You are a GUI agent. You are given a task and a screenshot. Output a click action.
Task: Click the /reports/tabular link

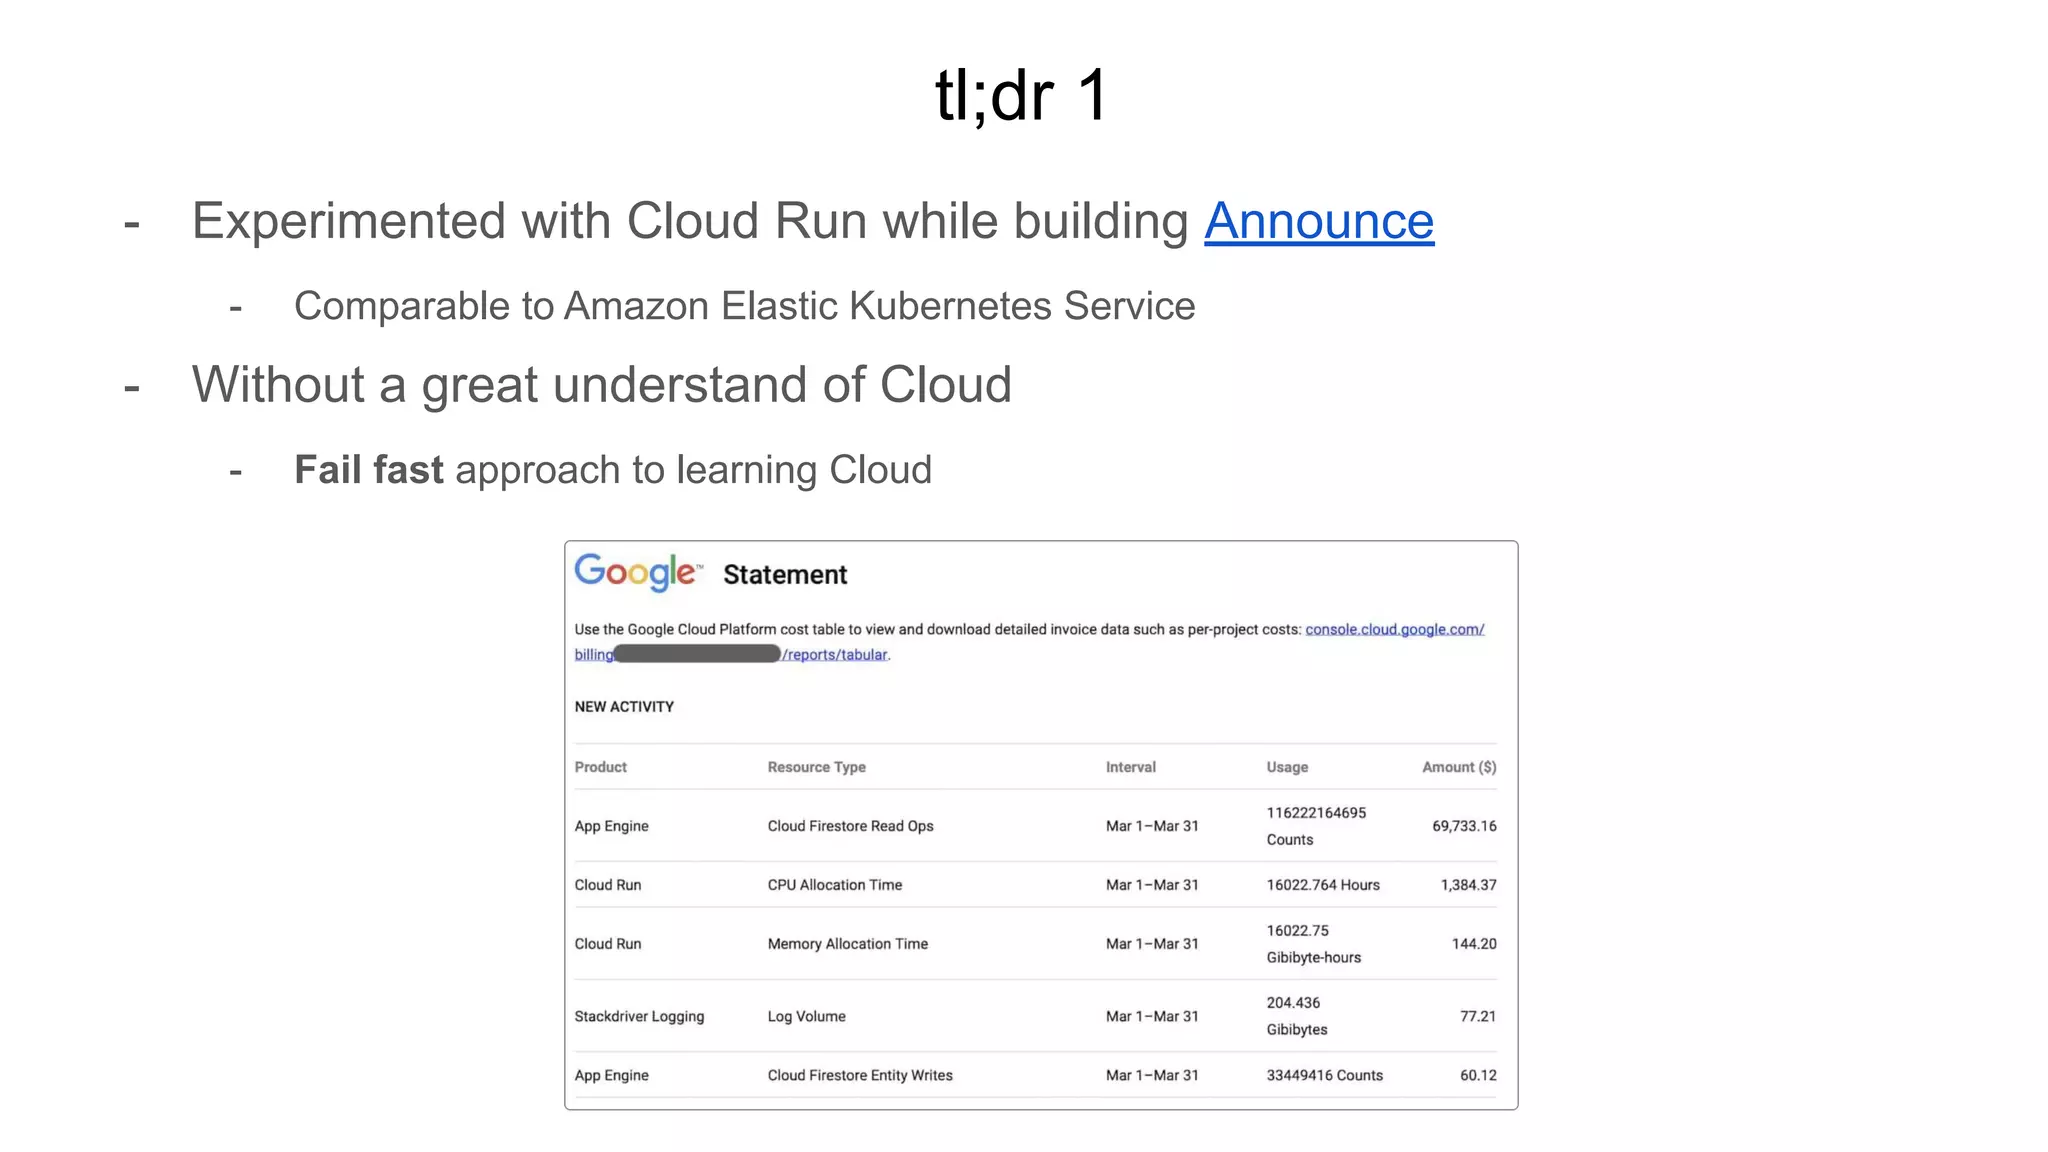pos(835,655)
